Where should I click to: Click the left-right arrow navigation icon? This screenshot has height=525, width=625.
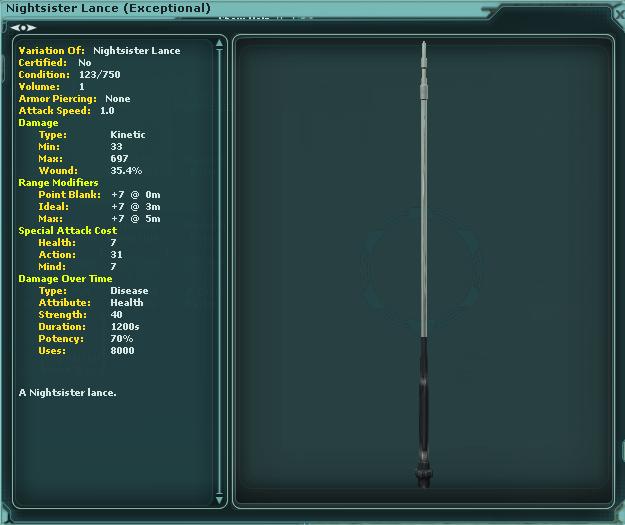point(23,28)
